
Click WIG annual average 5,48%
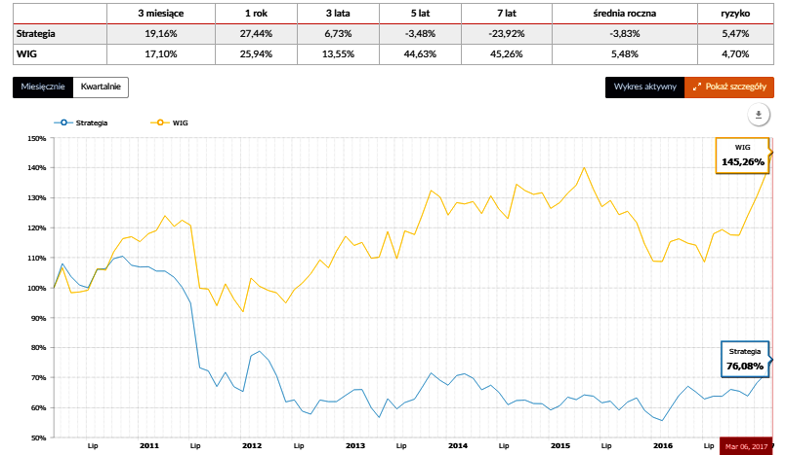[x=625, y=54]
